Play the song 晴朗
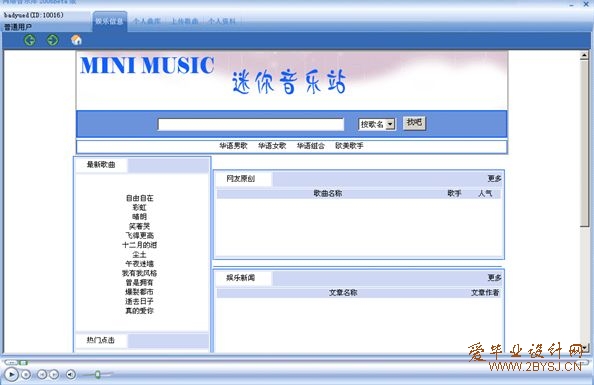 (139, 217)
